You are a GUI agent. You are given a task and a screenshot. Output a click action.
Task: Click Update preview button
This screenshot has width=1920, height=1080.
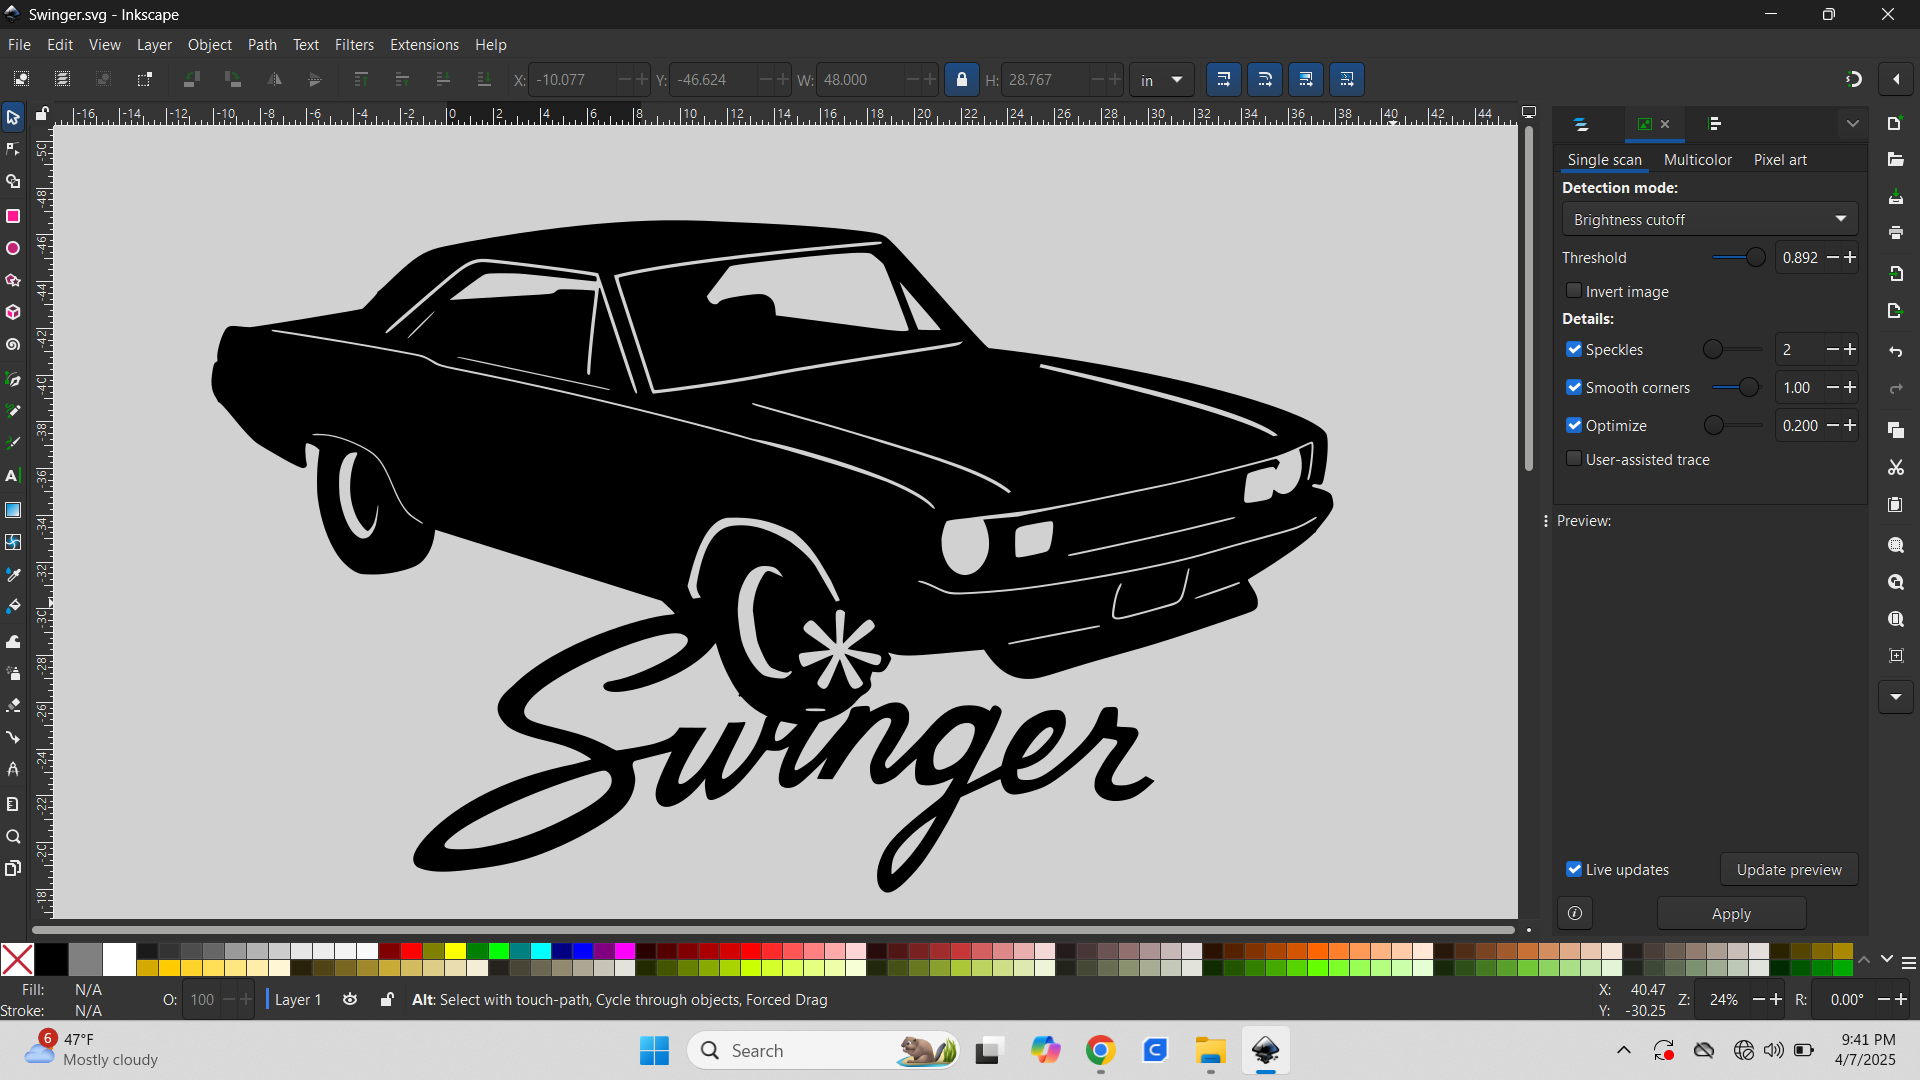pyautogui.click(x=1789, y=869)
